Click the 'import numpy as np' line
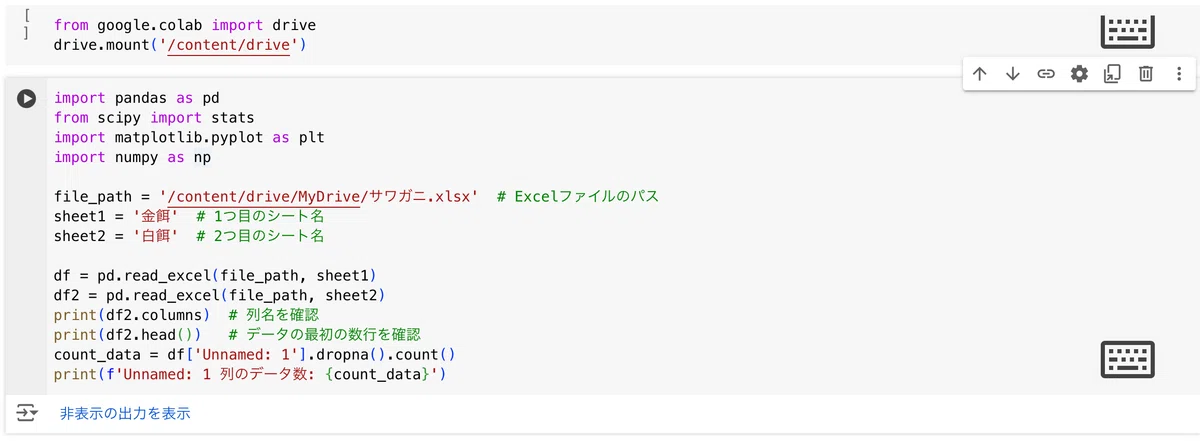 [132, 157]
